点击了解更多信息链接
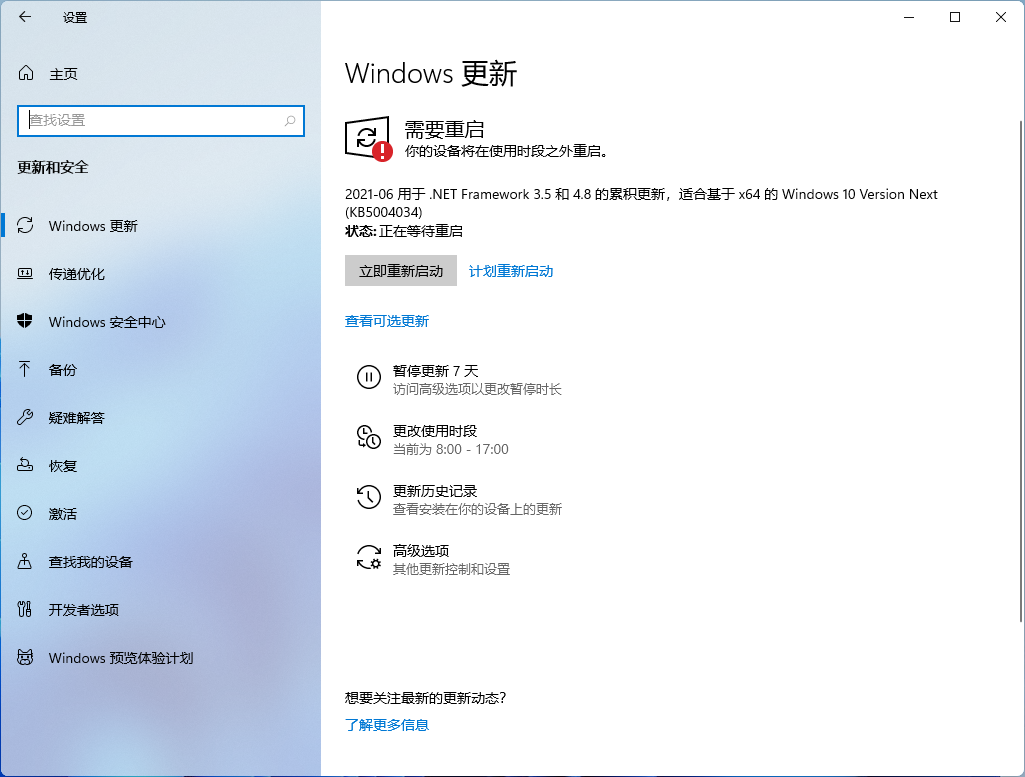Viewport: 1025px width, 777px height. [387, 725]
